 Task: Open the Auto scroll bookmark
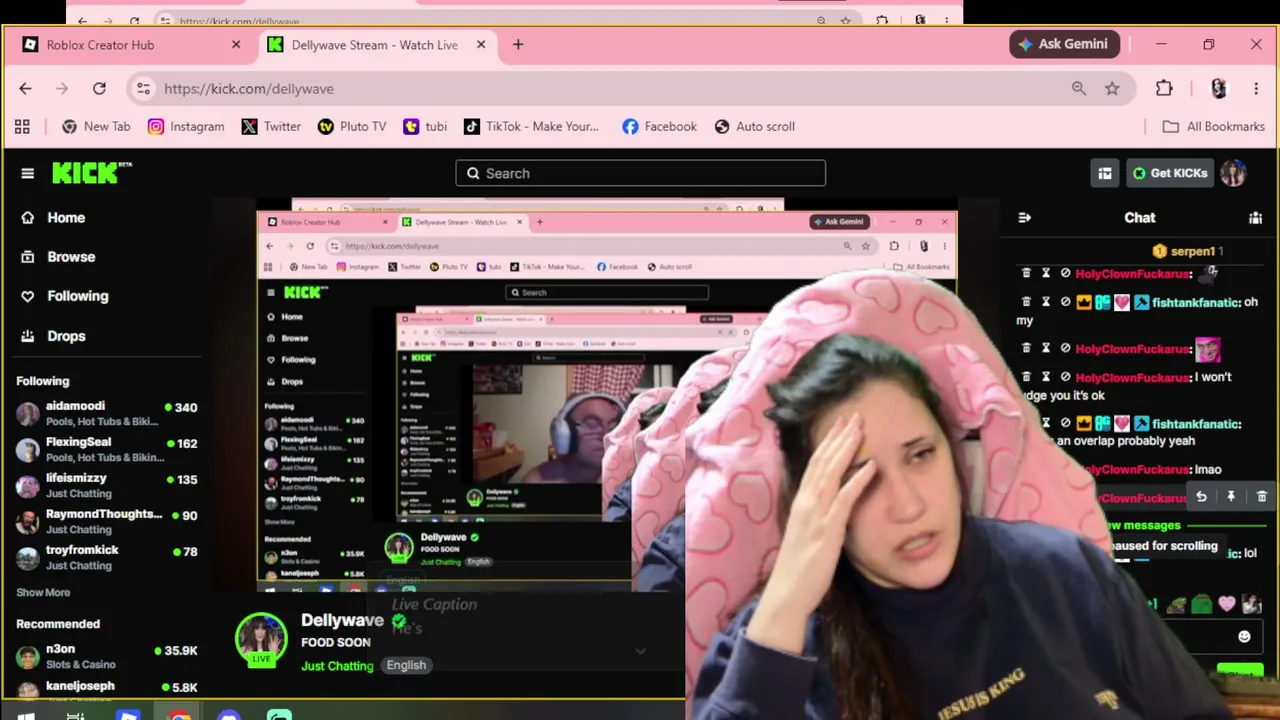pyautogui.click(x=755, y=126)
